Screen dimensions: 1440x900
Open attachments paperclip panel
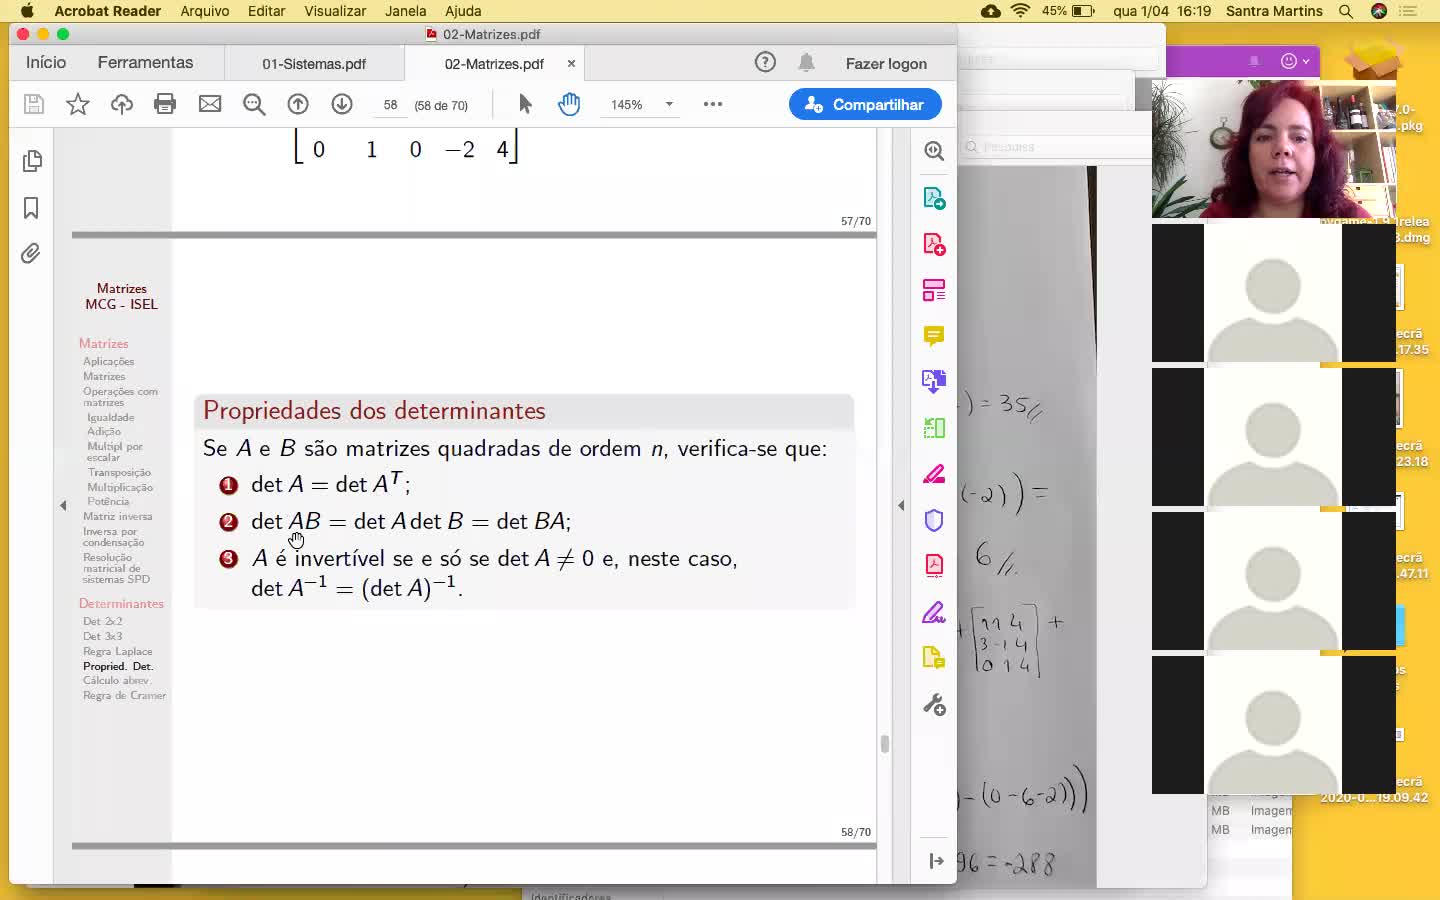click(x=31, y=253)
